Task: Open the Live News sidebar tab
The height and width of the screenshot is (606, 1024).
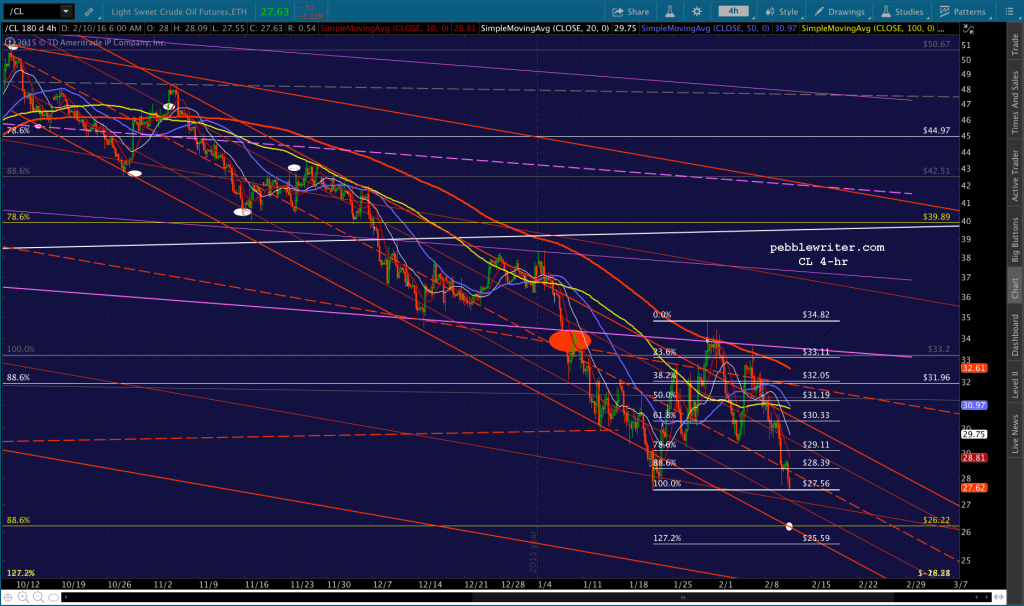Action: (x=1015, y=434)
